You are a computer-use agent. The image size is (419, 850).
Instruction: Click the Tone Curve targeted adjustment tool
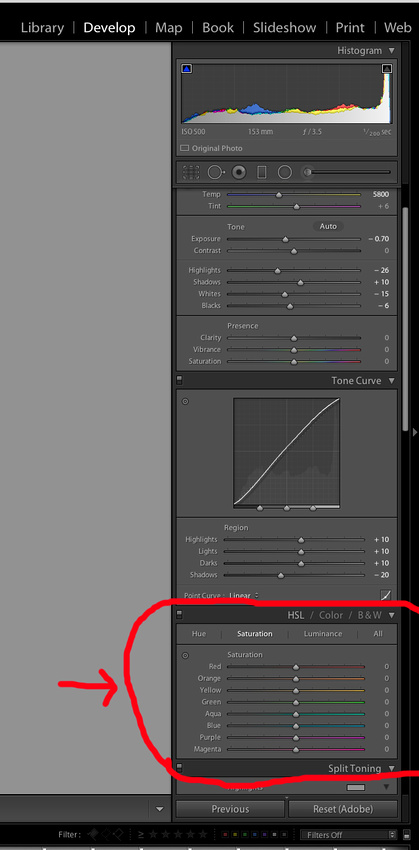pyautogui.click(x=185, y=402)
